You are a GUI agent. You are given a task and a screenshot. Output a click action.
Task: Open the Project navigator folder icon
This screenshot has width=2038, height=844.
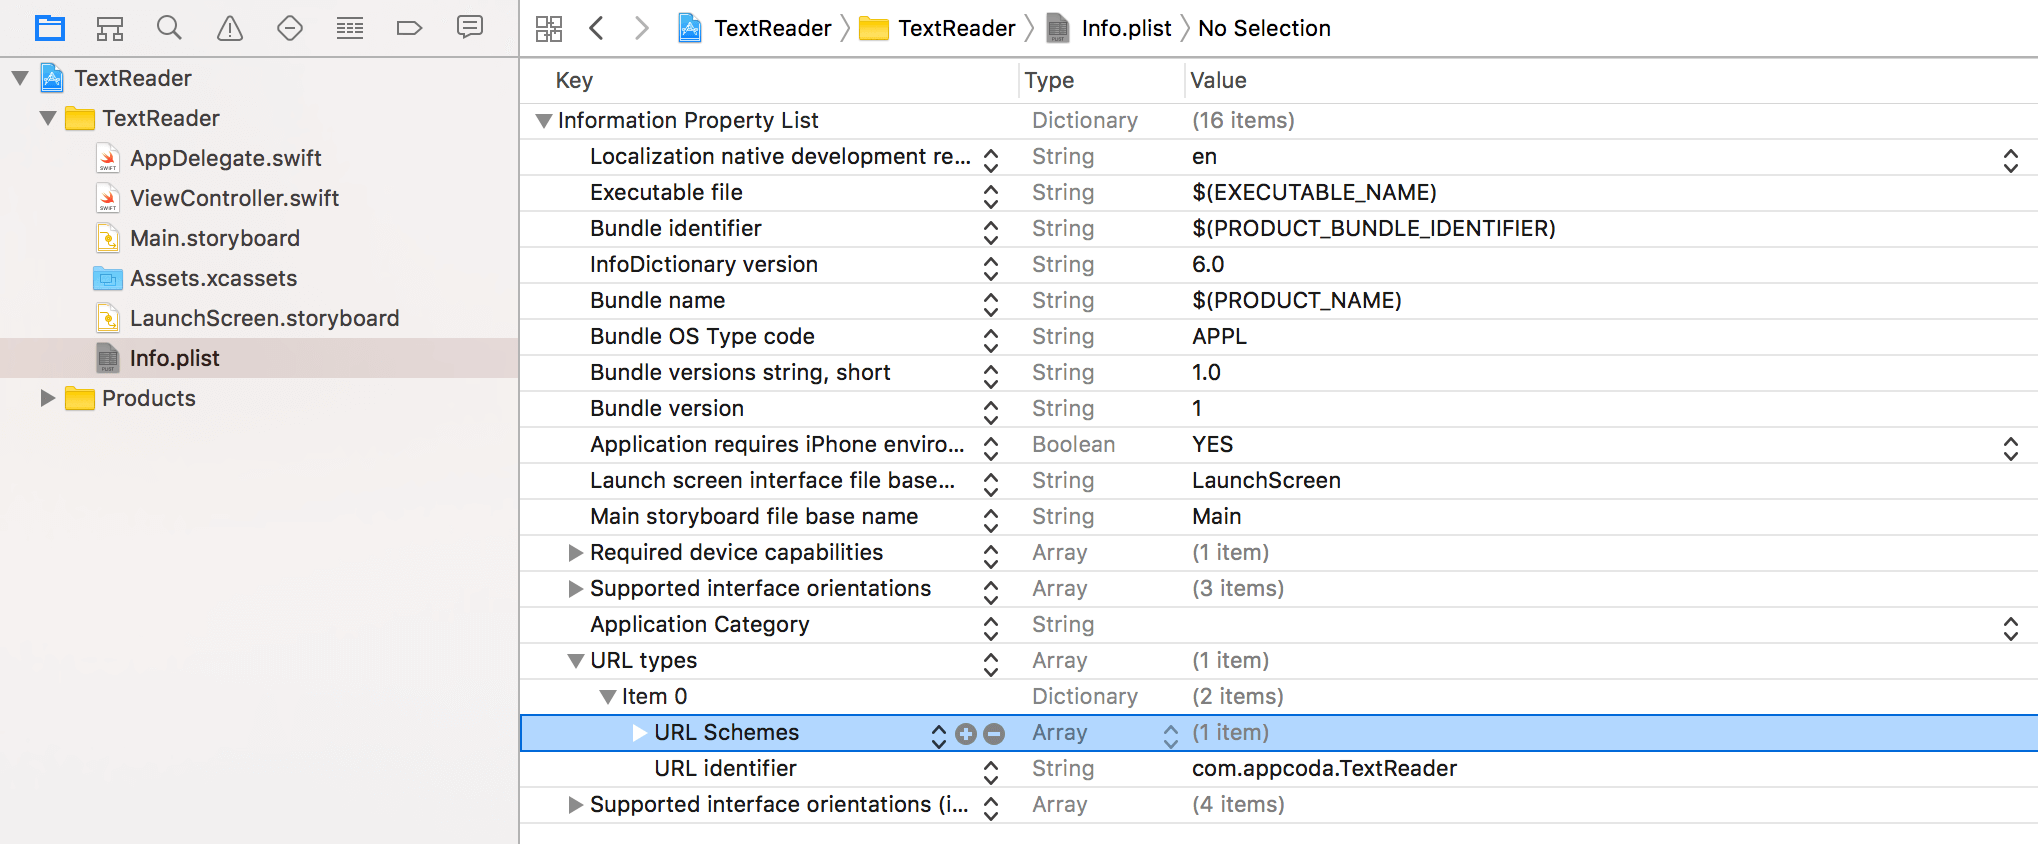coord(49,28)
